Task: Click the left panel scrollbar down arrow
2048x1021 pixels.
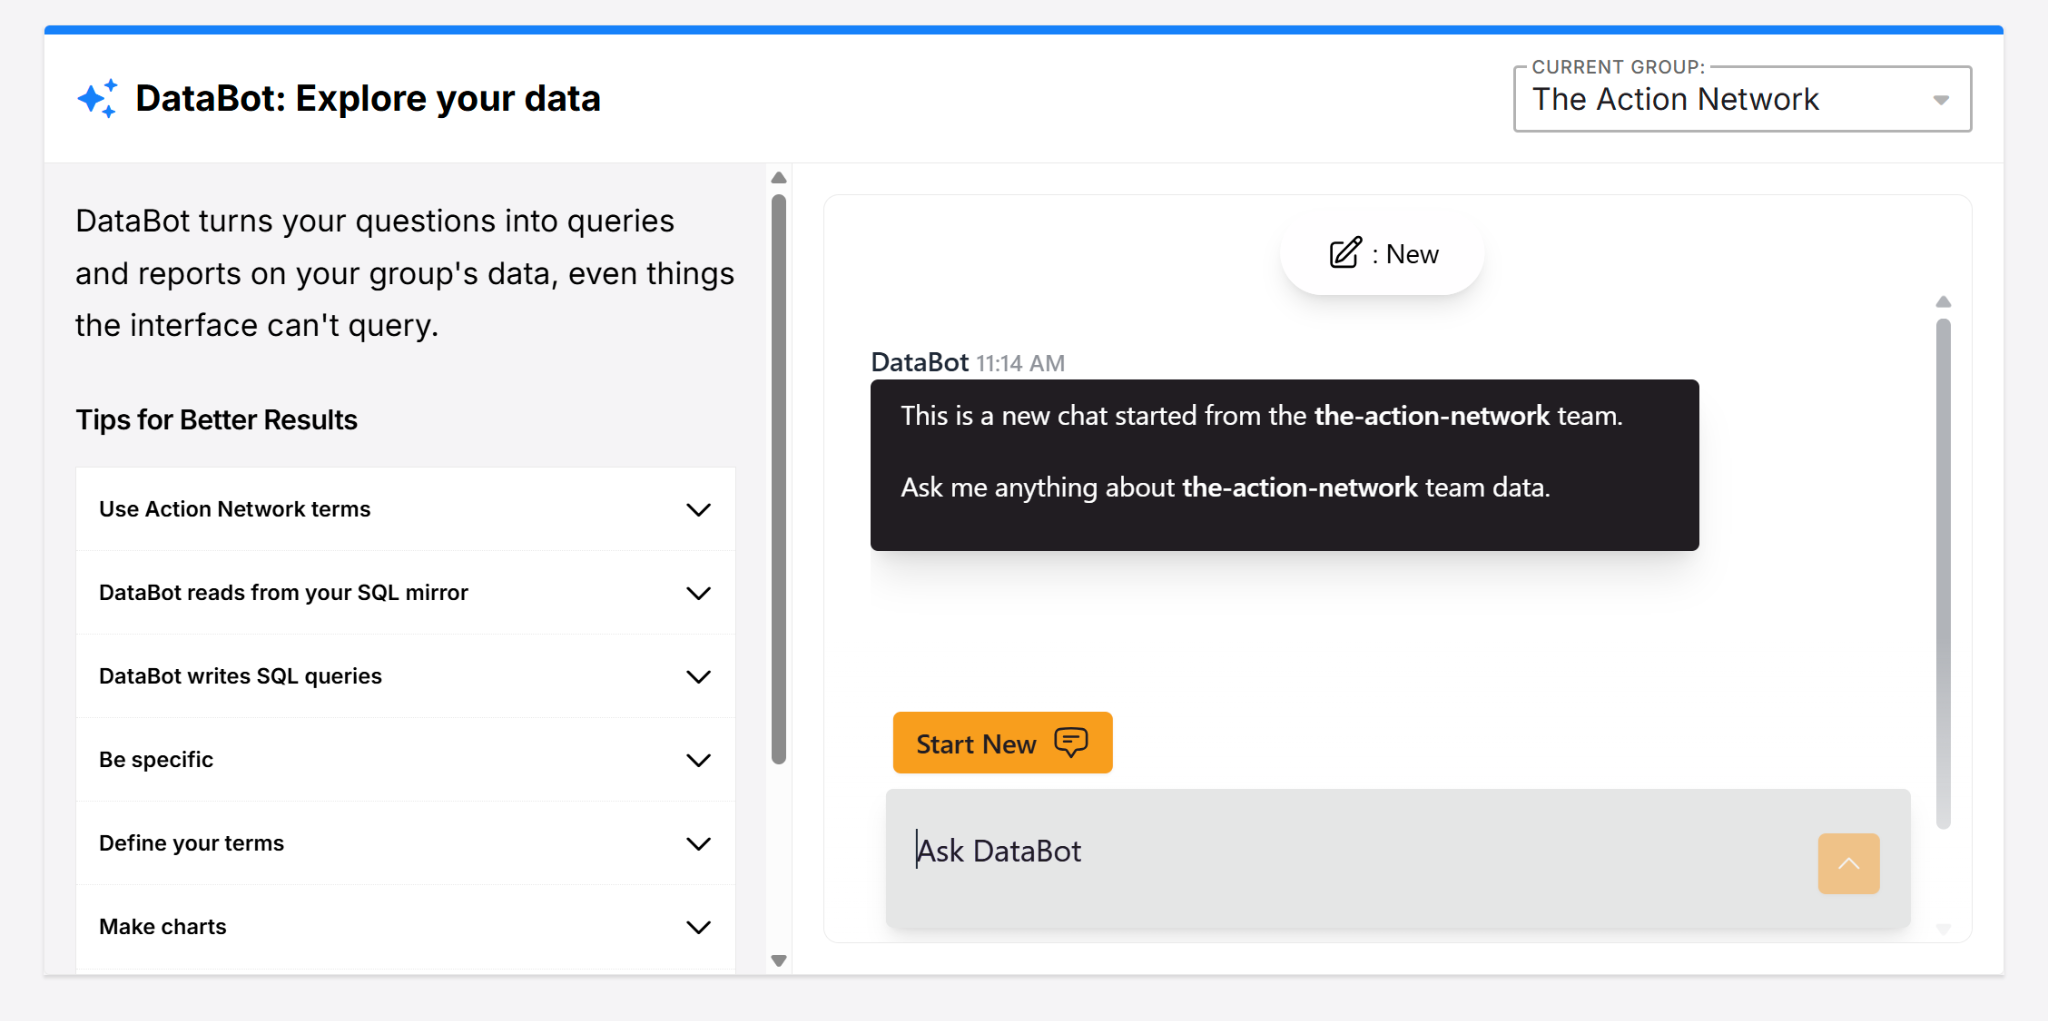Action: [779, 961]
